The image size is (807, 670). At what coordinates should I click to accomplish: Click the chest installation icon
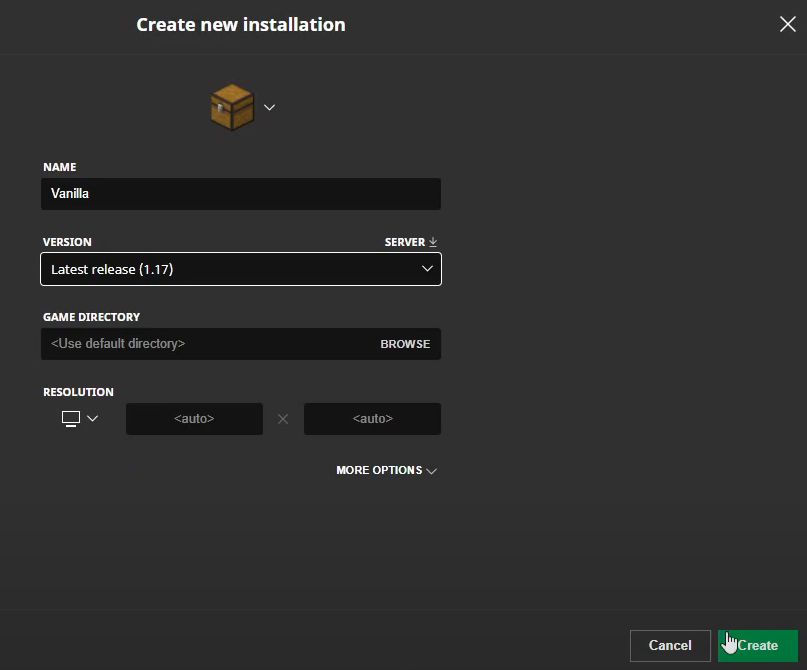click(232, 107)
